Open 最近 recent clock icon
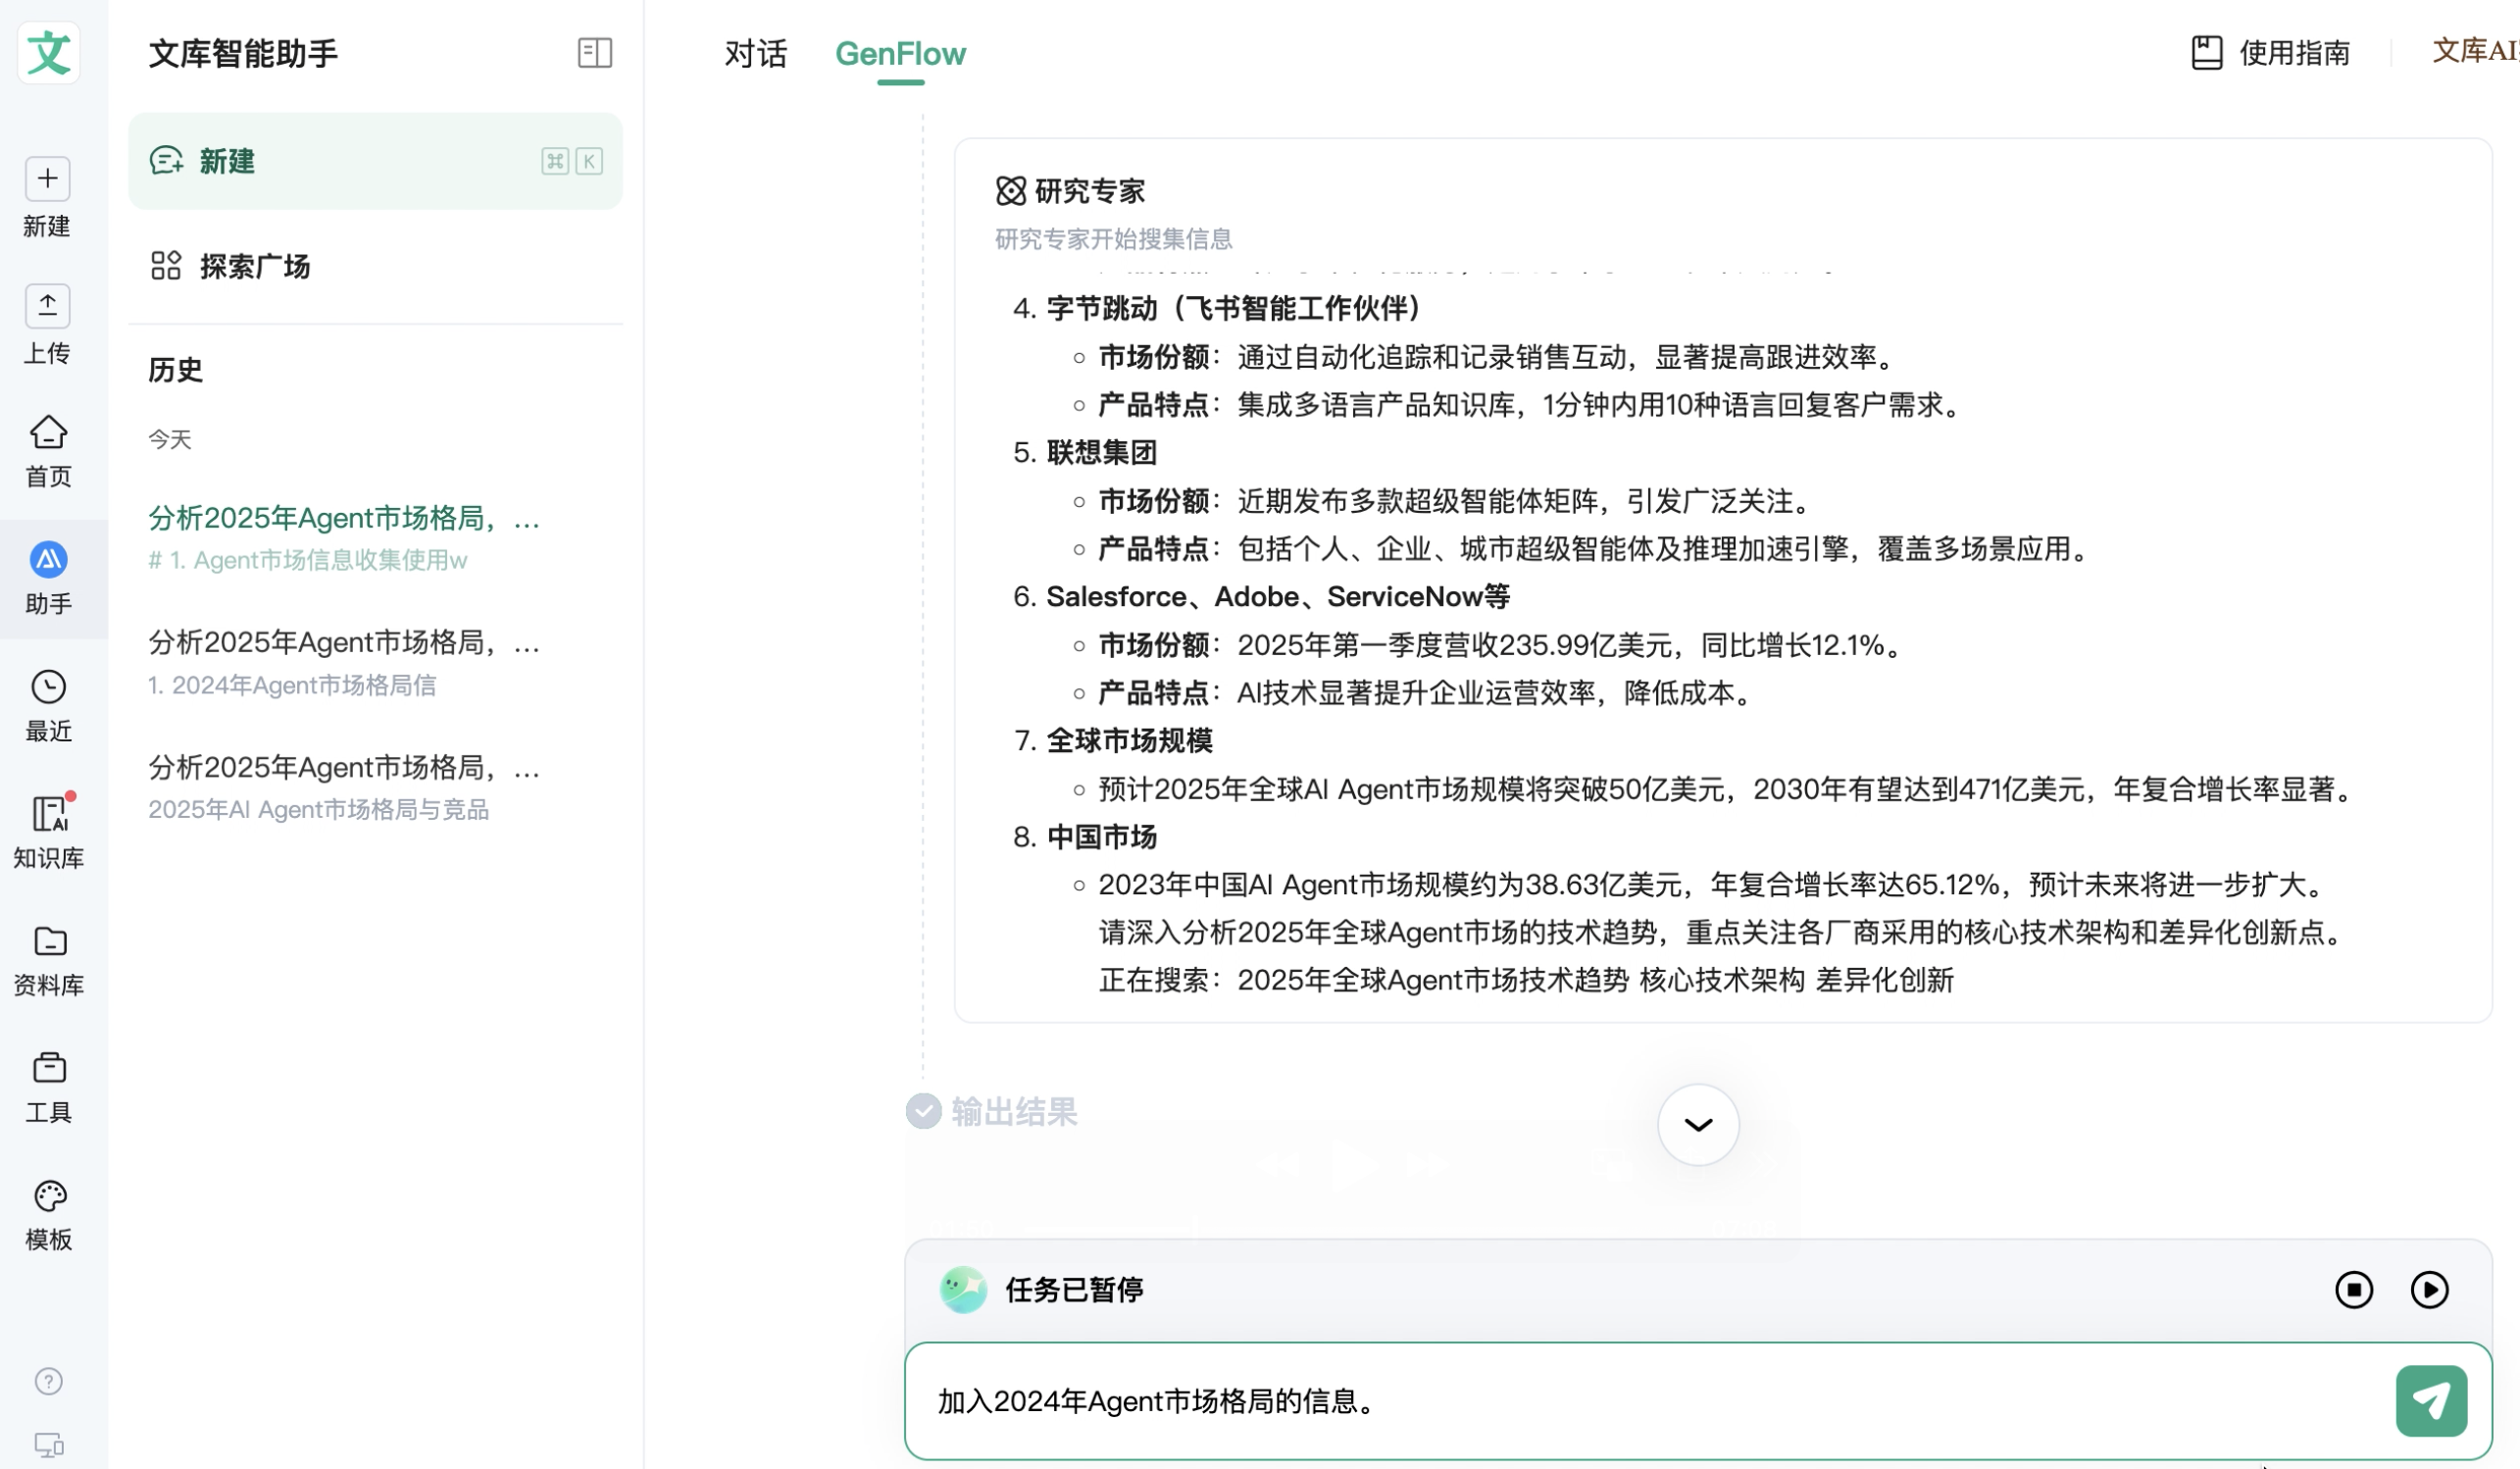2520x1469 pixels. [x=48, y=688]
